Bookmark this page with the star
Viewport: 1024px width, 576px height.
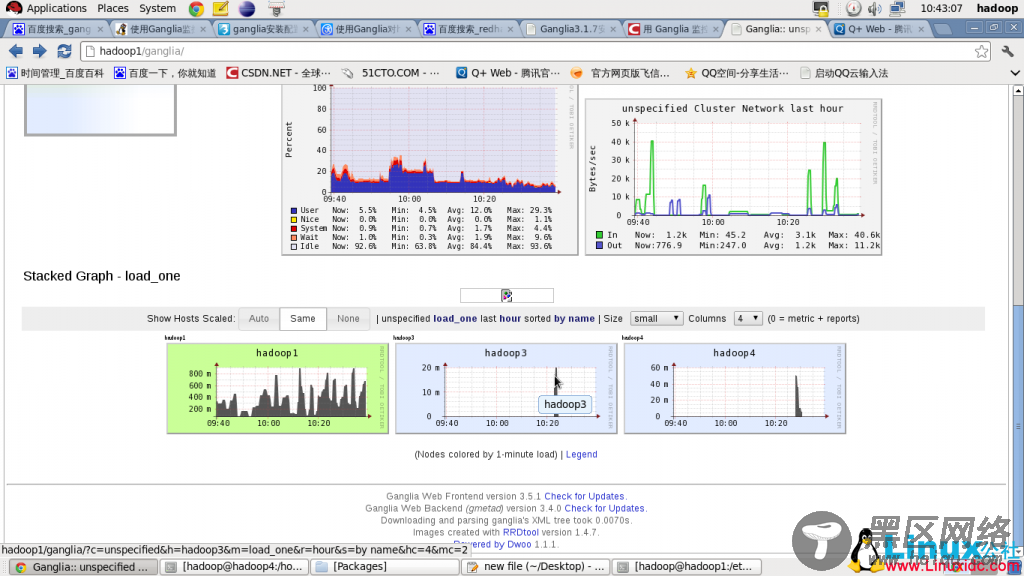click(981, 52)
